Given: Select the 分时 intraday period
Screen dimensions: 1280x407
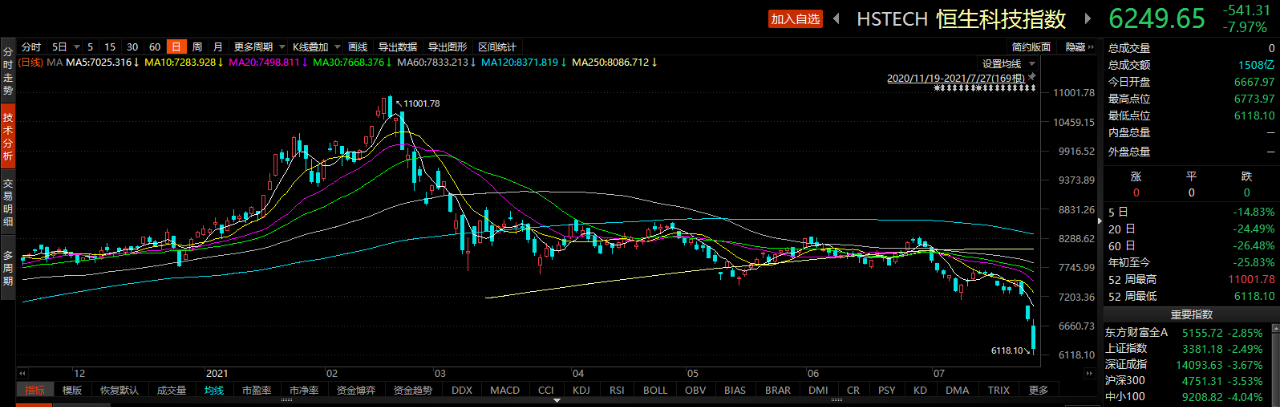Looking at the screenshot, I should [31, 47].
